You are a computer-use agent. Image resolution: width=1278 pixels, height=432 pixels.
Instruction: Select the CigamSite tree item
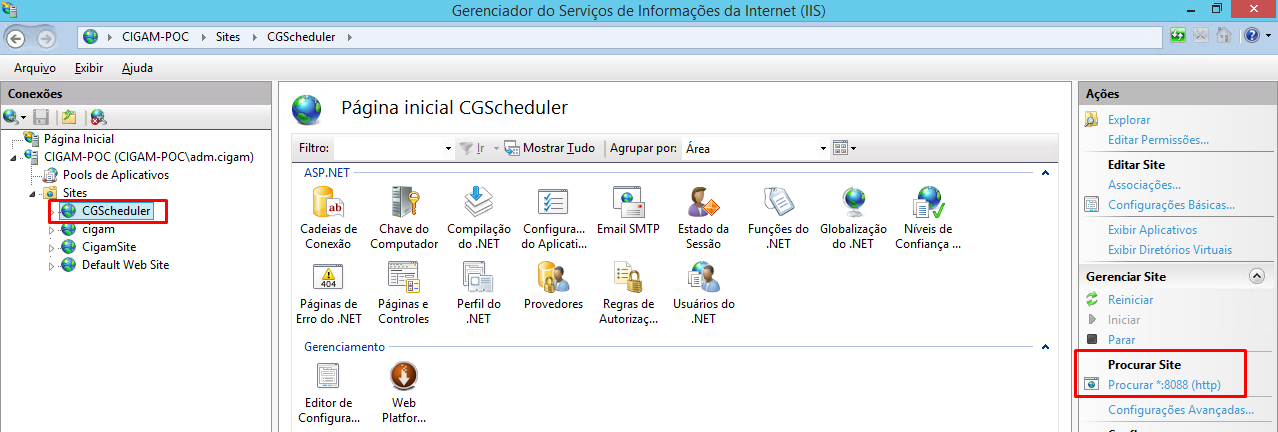click(109, 247)
